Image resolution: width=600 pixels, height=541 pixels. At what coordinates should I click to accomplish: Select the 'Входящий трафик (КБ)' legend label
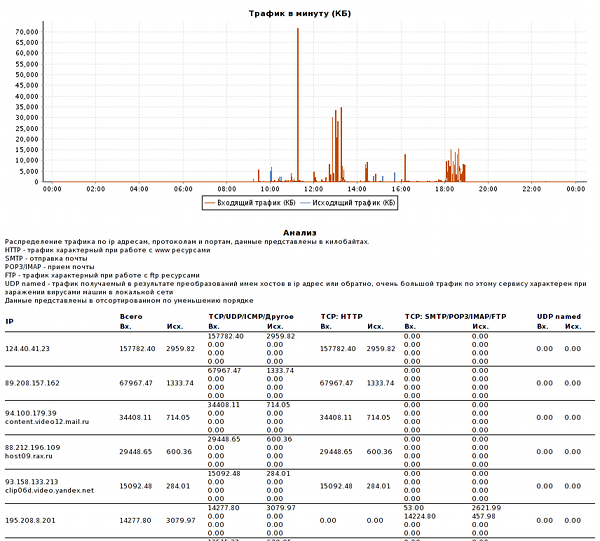click(x=255, y=202)
